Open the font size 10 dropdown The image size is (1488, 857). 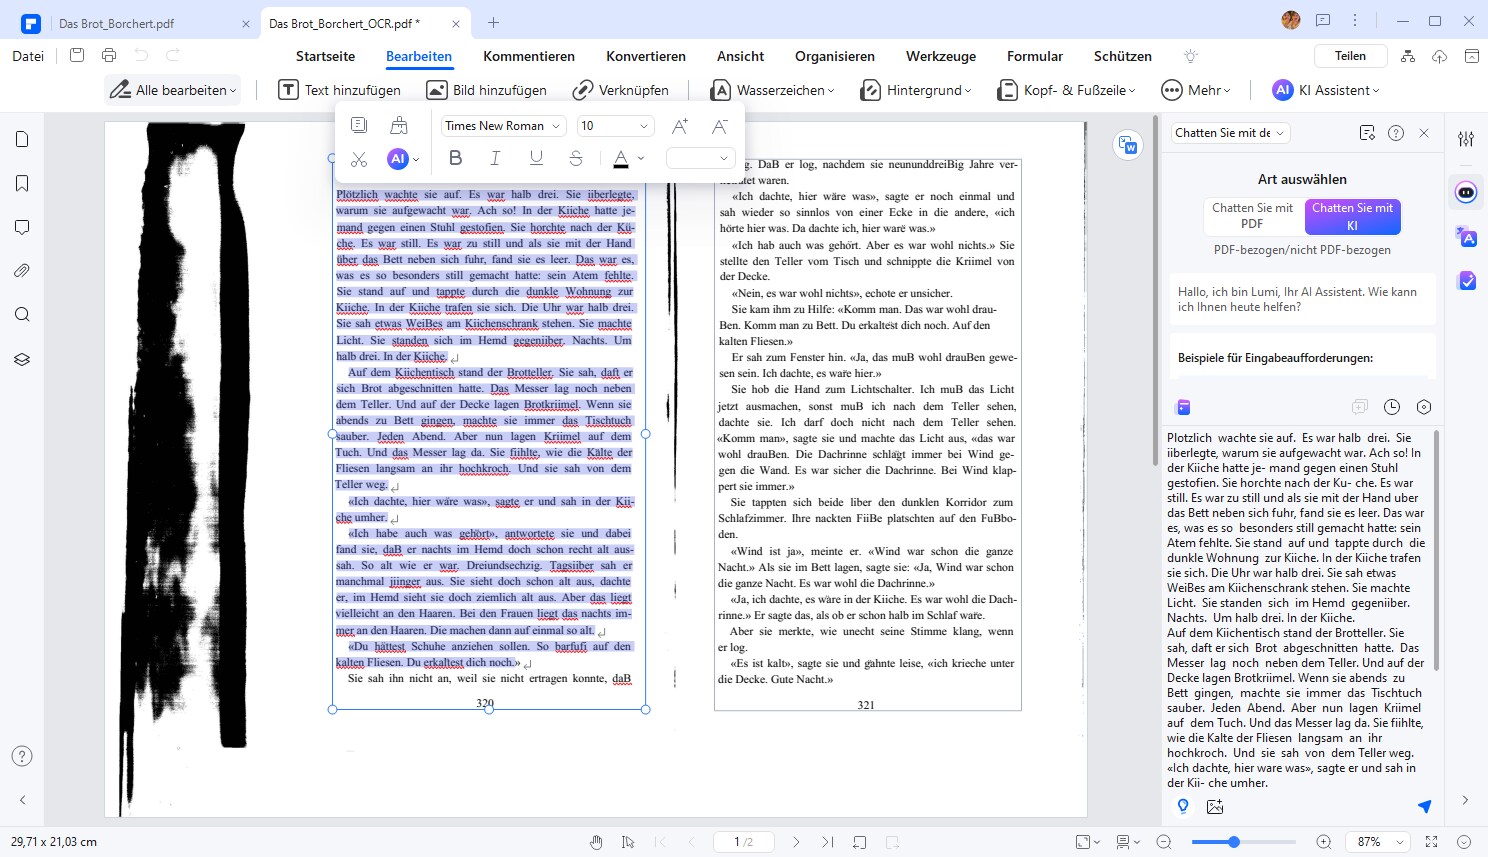coord(615,126)
